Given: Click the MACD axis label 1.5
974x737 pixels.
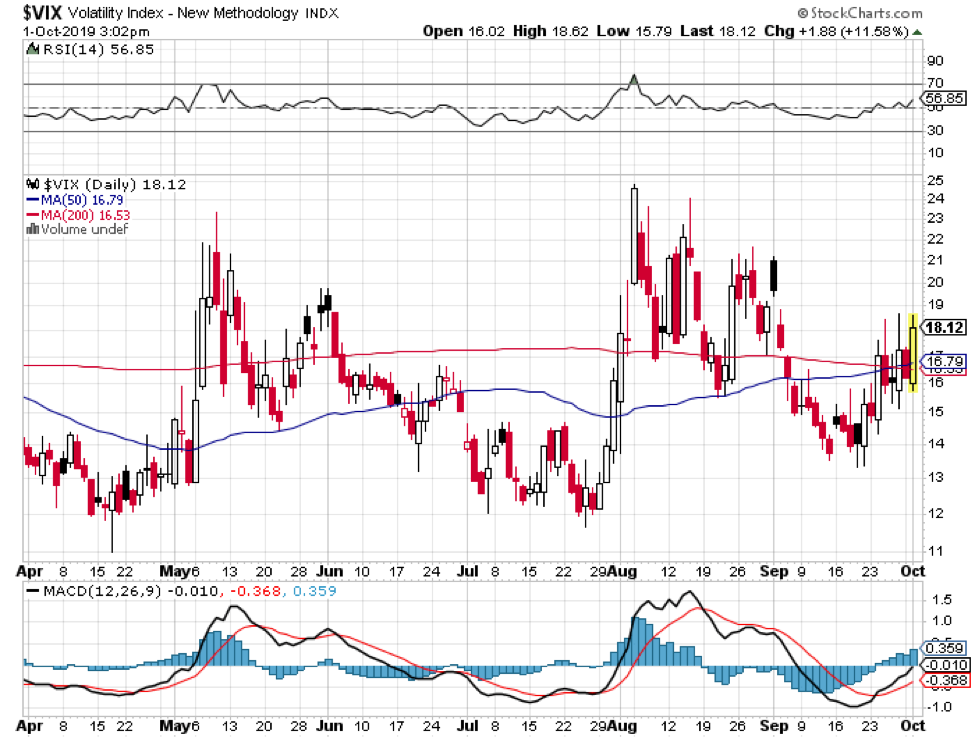Looking at the screenshot, I should coord(942,600).
